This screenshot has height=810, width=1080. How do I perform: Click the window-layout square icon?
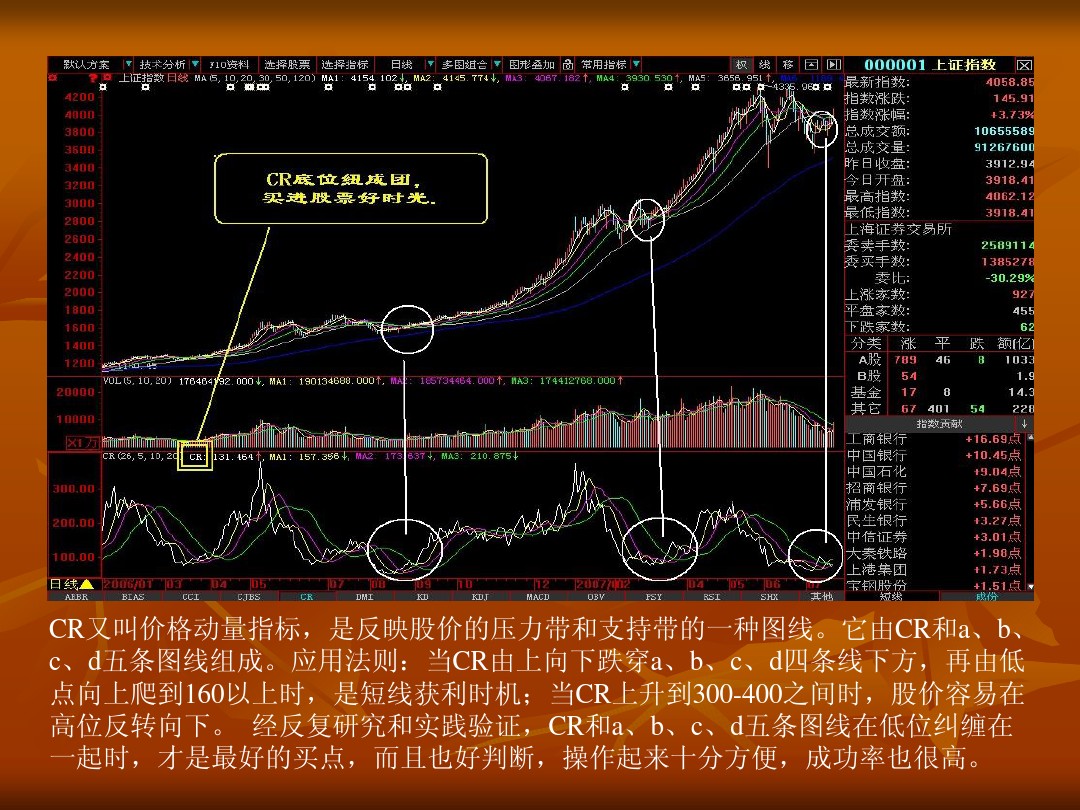[x=811, y=64]
